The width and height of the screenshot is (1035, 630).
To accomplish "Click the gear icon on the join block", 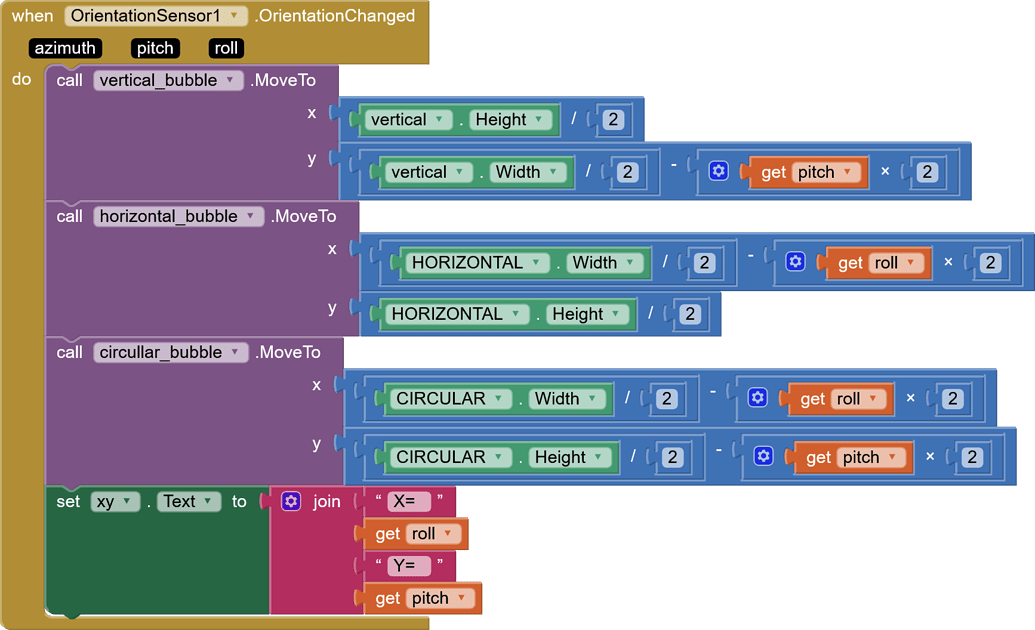I will (291, 501).
